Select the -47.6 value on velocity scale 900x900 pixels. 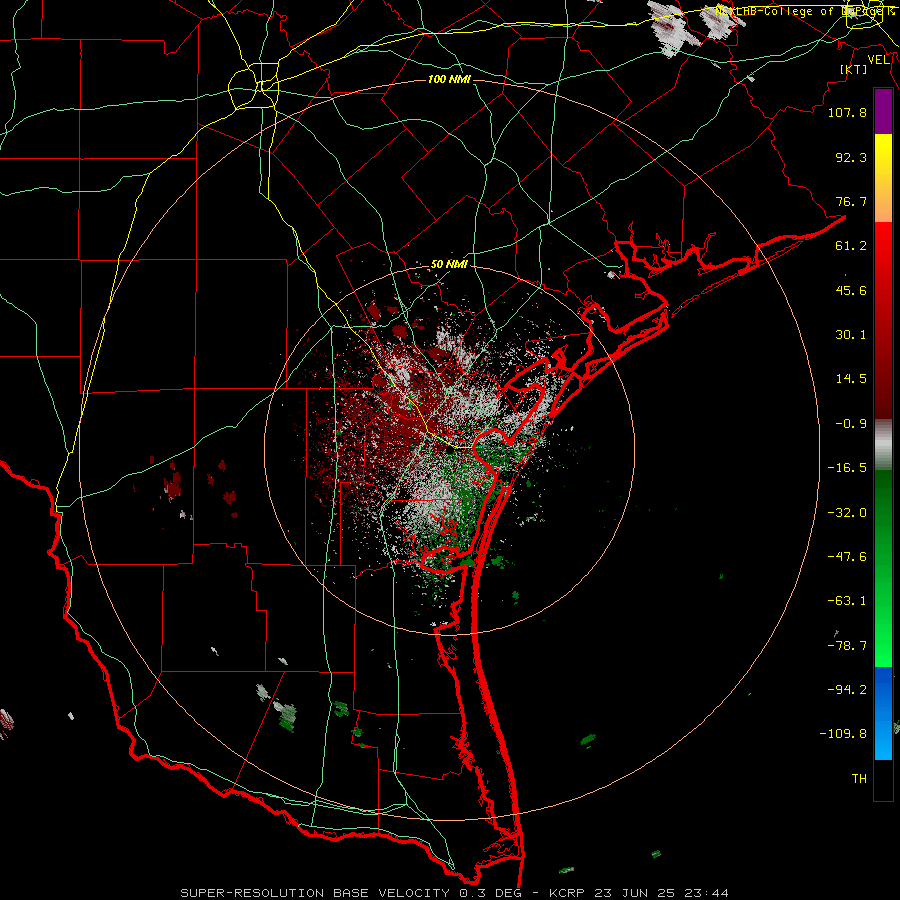[x=847, y=557]
